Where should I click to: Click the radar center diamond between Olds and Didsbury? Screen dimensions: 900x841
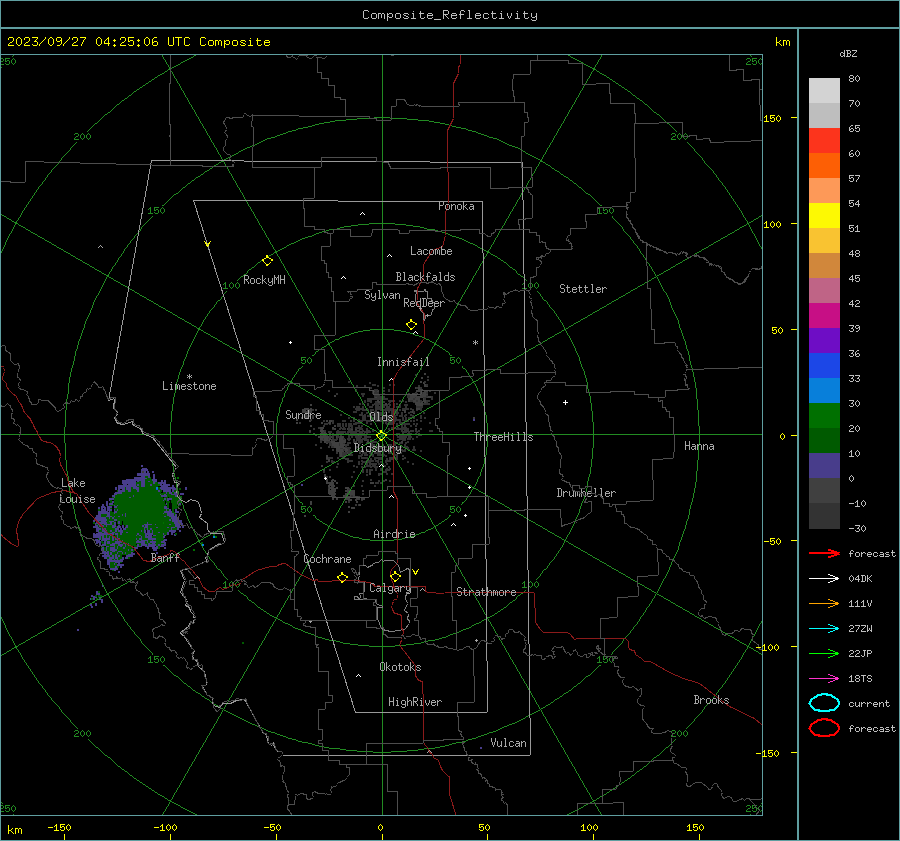coord(382,436)
